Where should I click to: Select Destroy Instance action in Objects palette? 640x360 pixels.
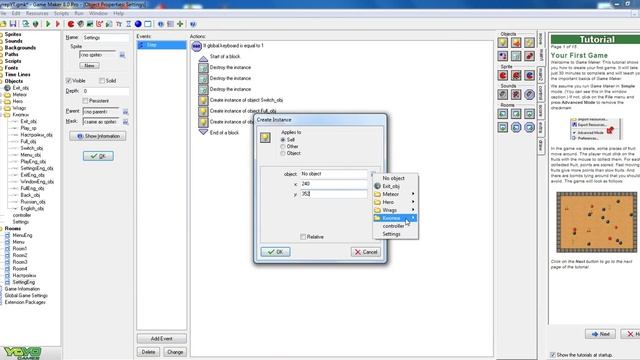pyautogui.click(x=516, y=56)
